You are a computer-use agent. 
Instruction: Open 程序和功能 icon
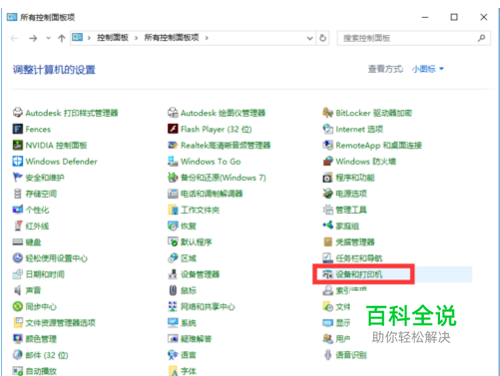point(328,177)
